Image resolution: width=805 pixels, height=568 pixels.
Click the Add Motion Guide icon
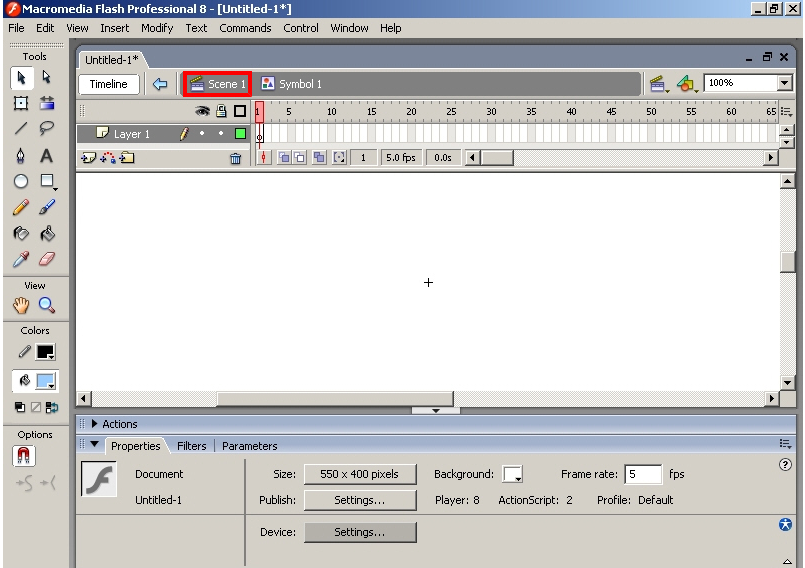point(108,158)
